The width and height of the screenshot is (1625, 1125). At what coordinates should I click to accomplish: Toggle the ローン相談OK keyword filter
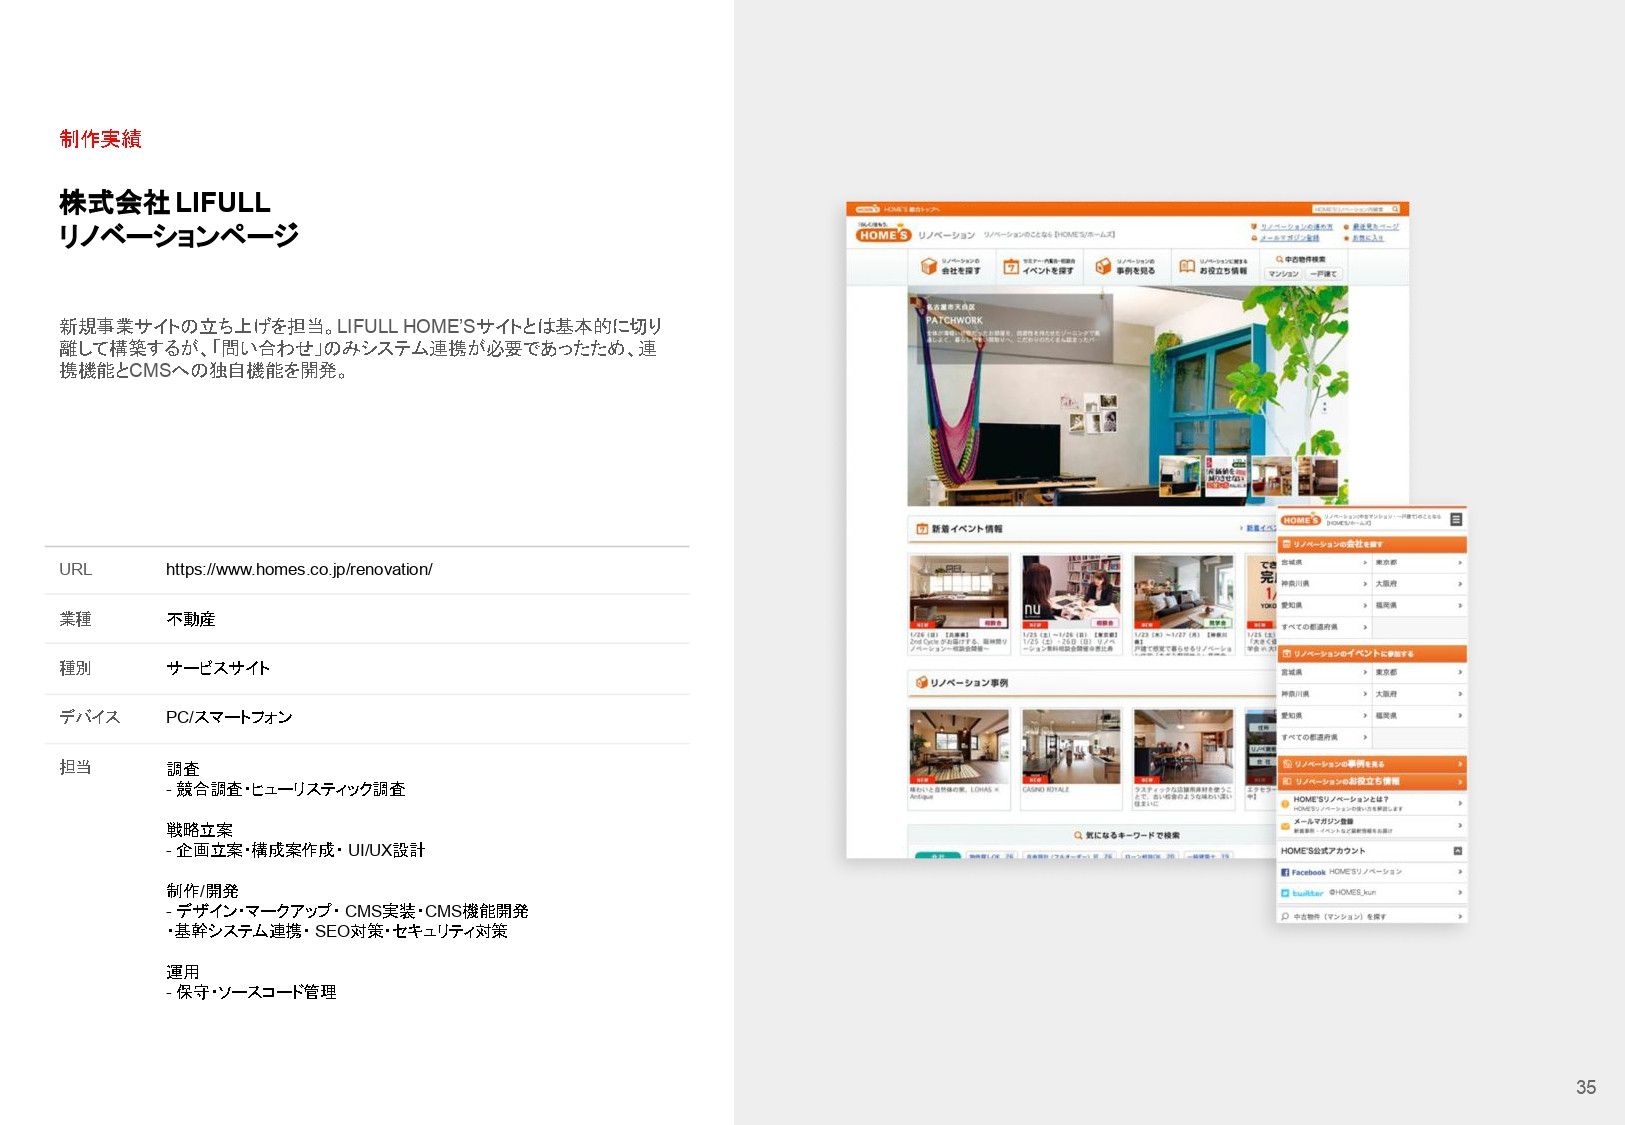point(1150,855)
